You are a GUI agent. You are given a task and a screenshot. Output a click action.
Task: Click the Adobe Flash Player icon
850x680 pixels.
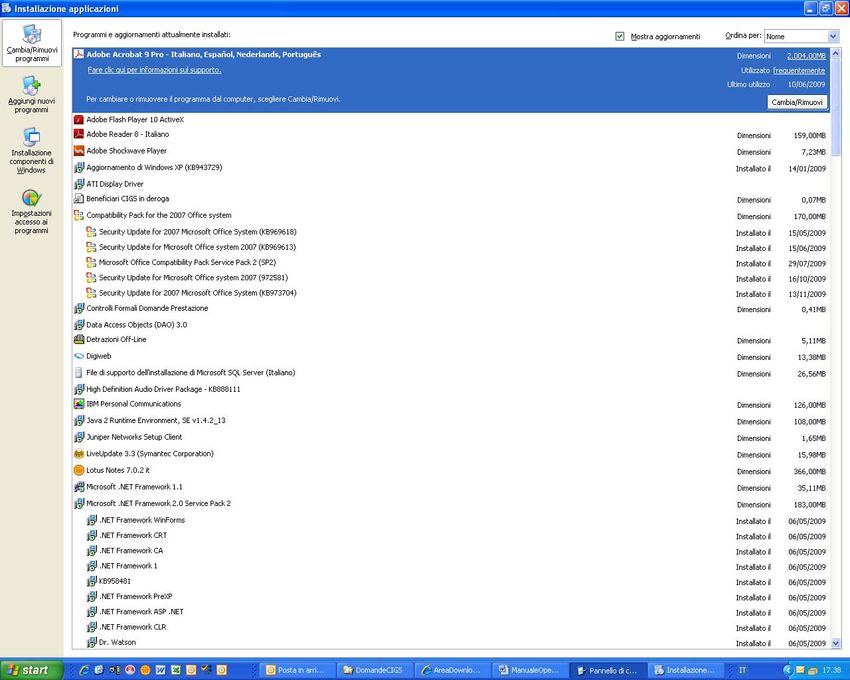pos(79,119)
